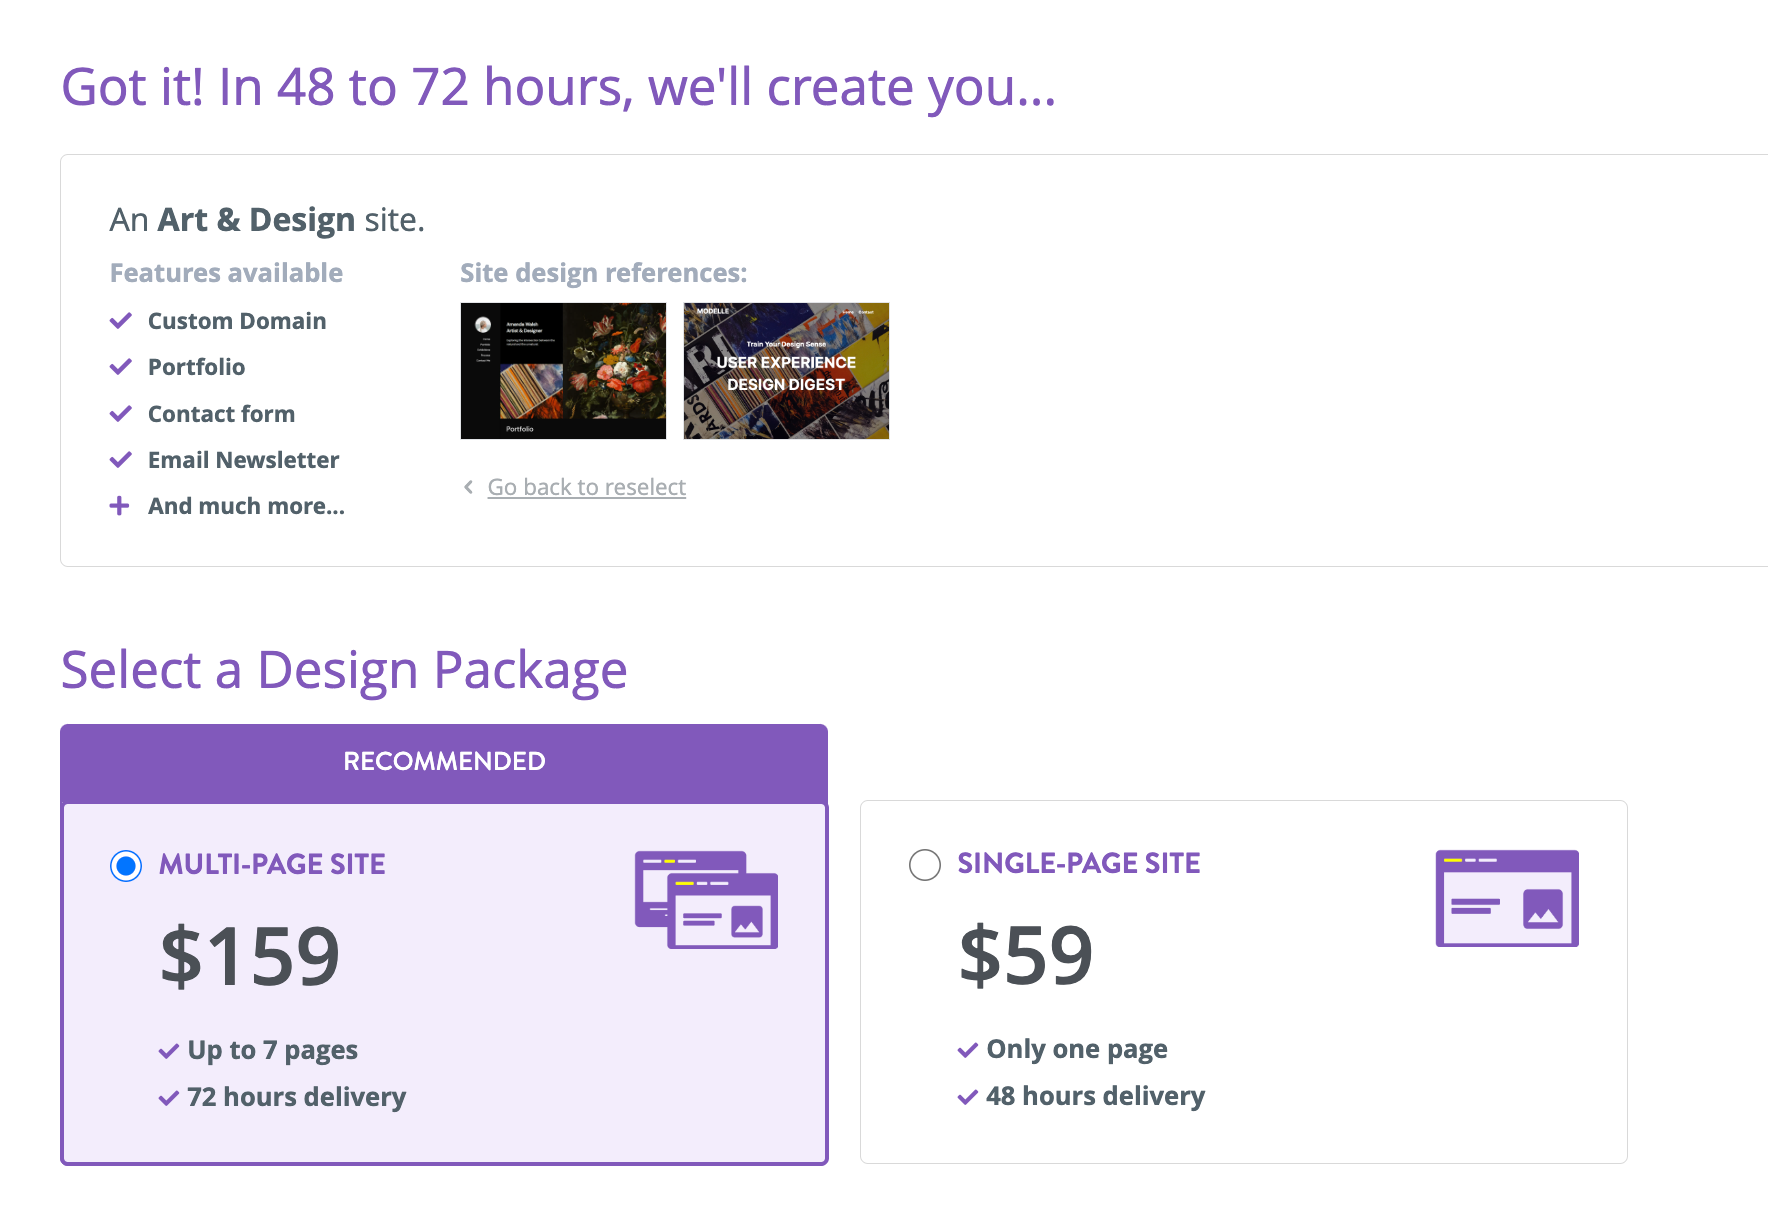The image size is (1768, 1220).
Task: Click the Multi-Page Site package title
Action: coord(272,864)
